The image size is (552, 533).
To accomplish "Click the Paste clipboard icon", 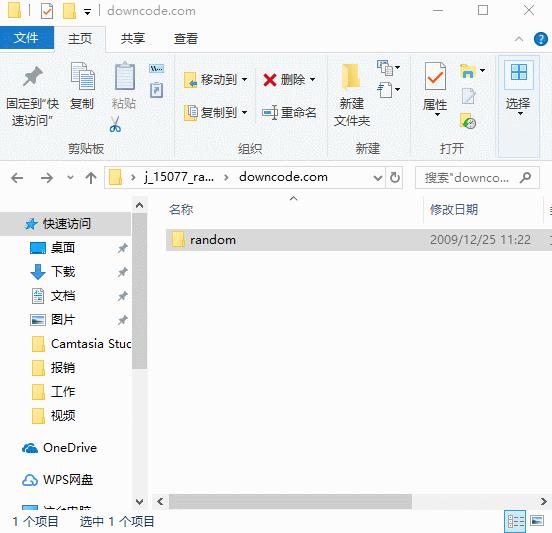I will (125, 76).
